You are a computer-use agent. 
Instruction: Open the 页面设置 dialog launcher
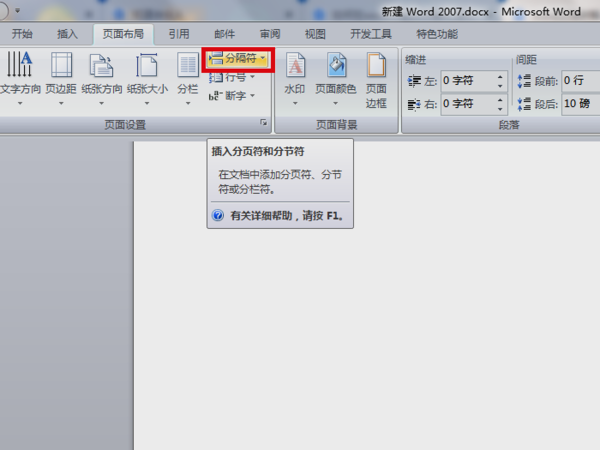264,122
